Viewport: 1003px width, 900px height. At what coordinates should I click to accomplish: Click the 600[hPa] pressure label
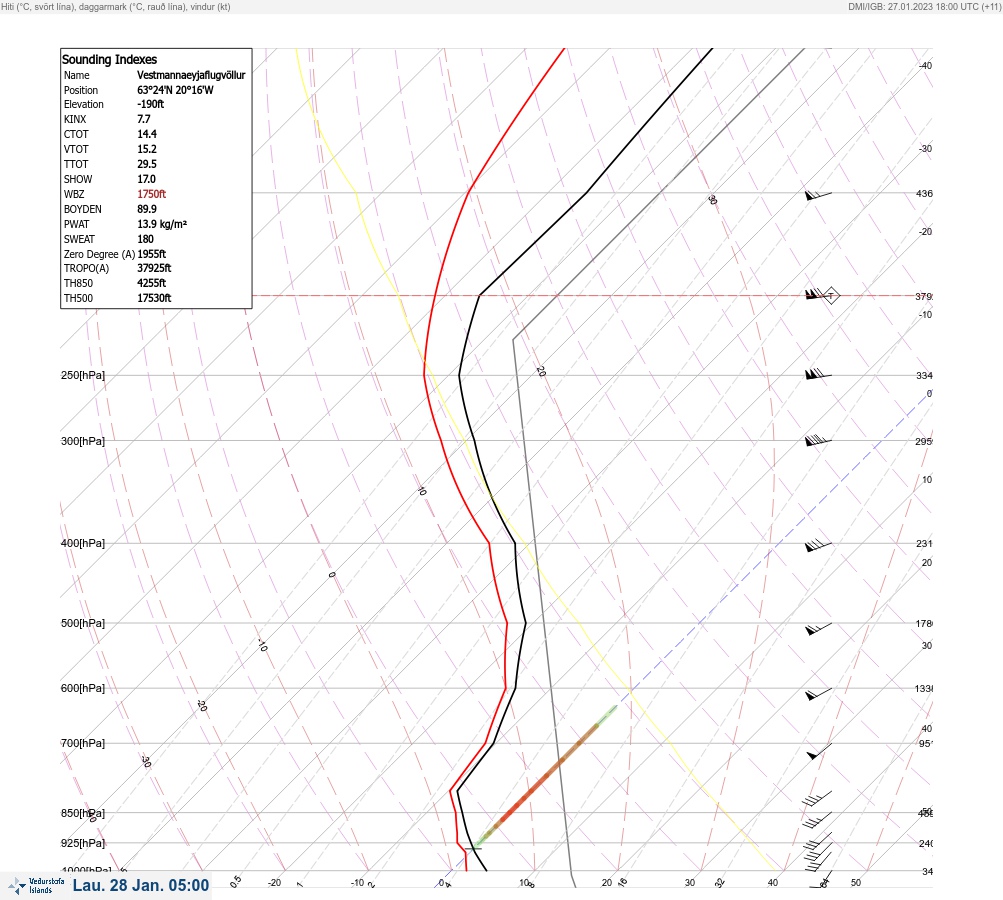[83, 688]
